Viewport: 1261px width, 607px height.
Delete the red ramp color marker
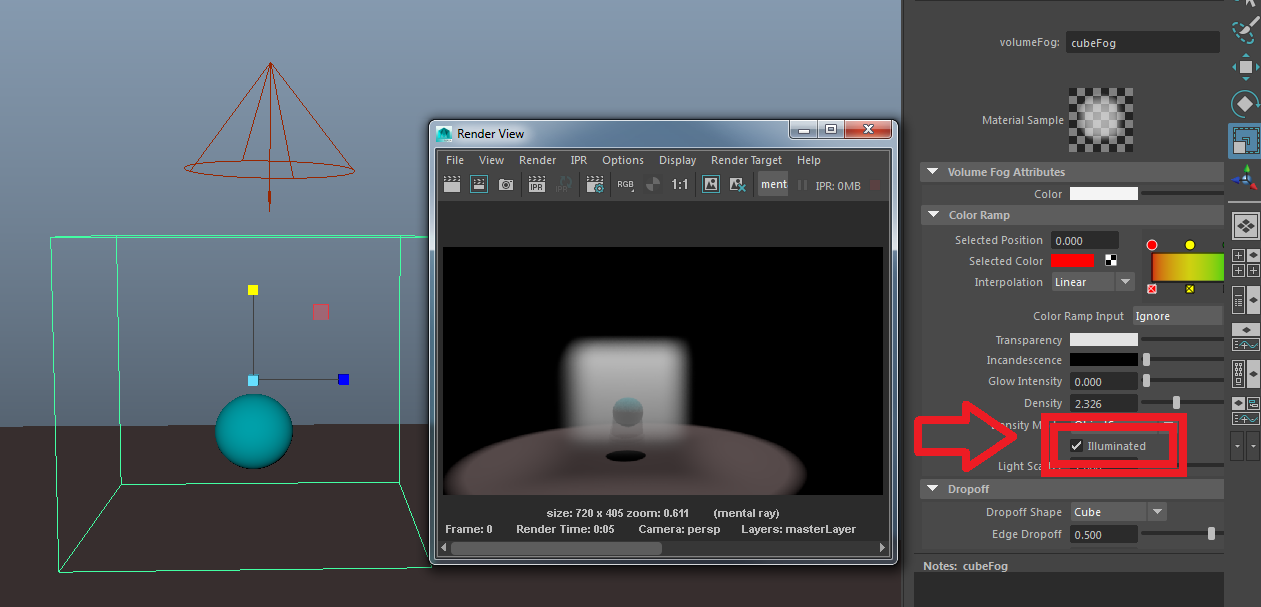(x=1152, y=289)
